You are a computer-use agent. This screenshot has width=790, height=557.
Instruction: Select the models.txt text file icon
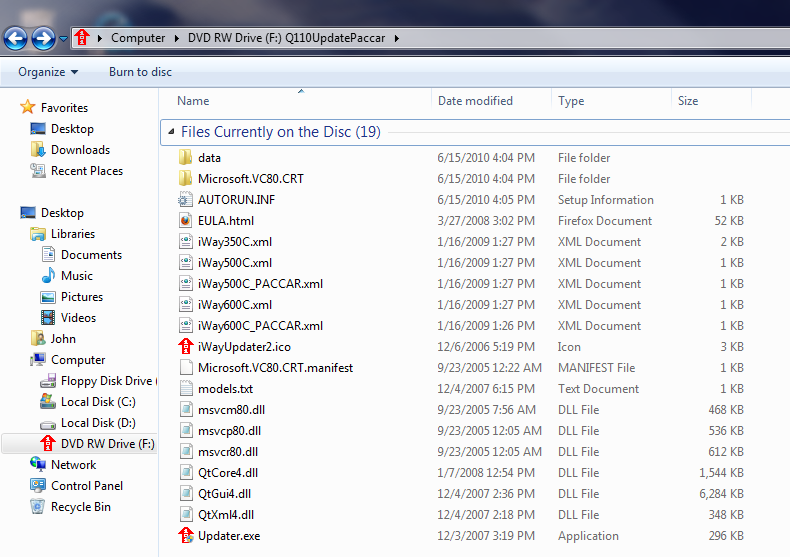pos(186,389)
